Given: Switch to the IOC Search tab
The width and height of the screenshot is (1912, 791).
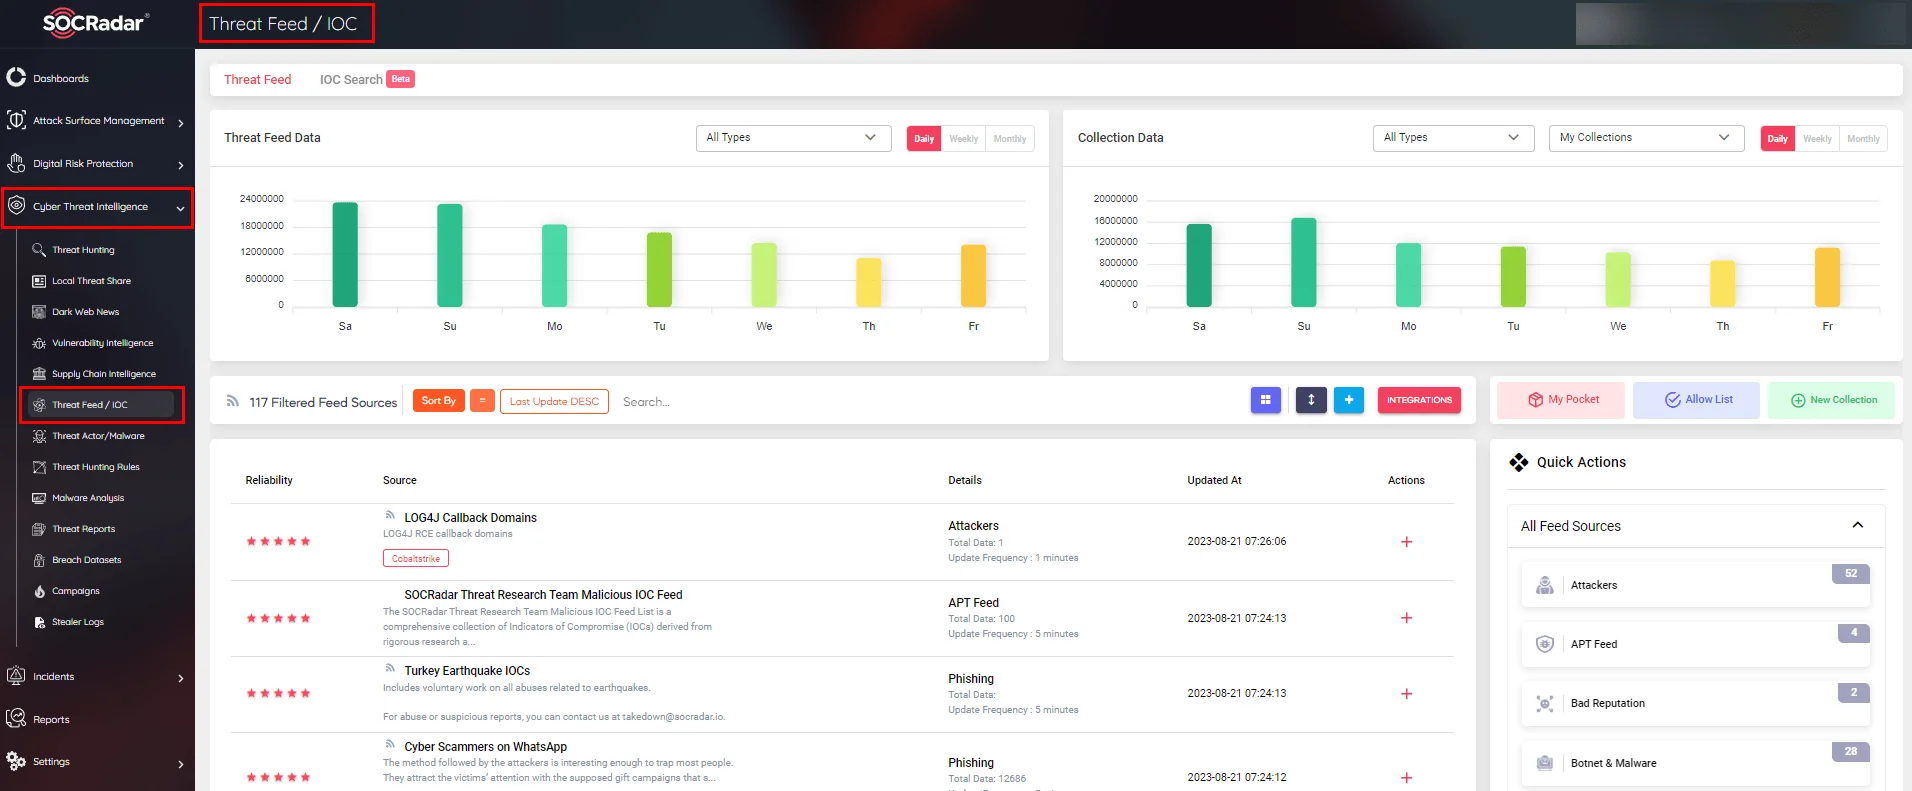Looking at the screenshot, I should 351,80.
